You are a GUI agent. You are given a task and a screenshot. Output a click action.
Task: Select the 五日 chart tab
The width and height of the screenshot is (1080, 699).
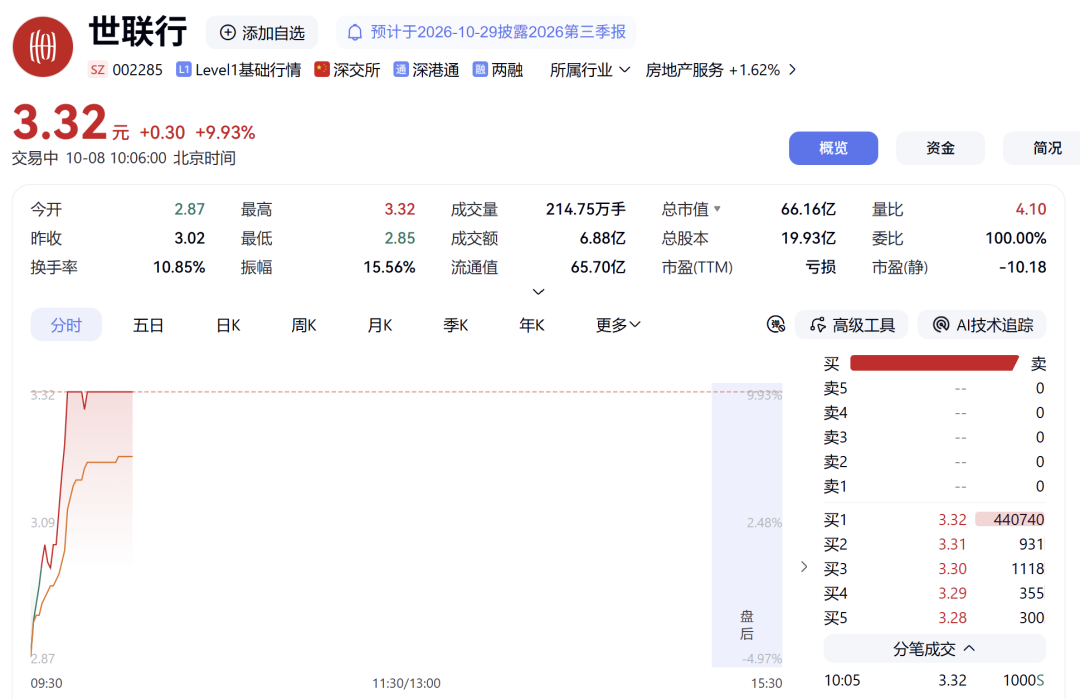pos(148,325)
